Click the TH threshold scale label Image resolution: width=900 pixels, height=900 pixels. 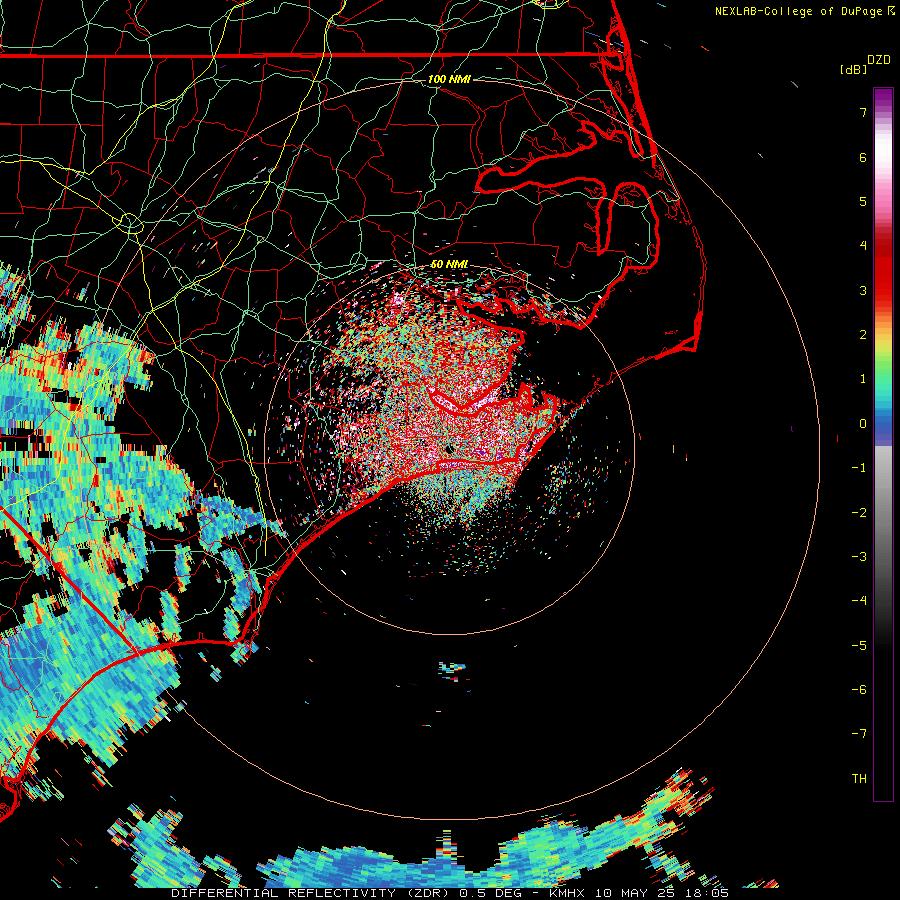tap(859, 779)
